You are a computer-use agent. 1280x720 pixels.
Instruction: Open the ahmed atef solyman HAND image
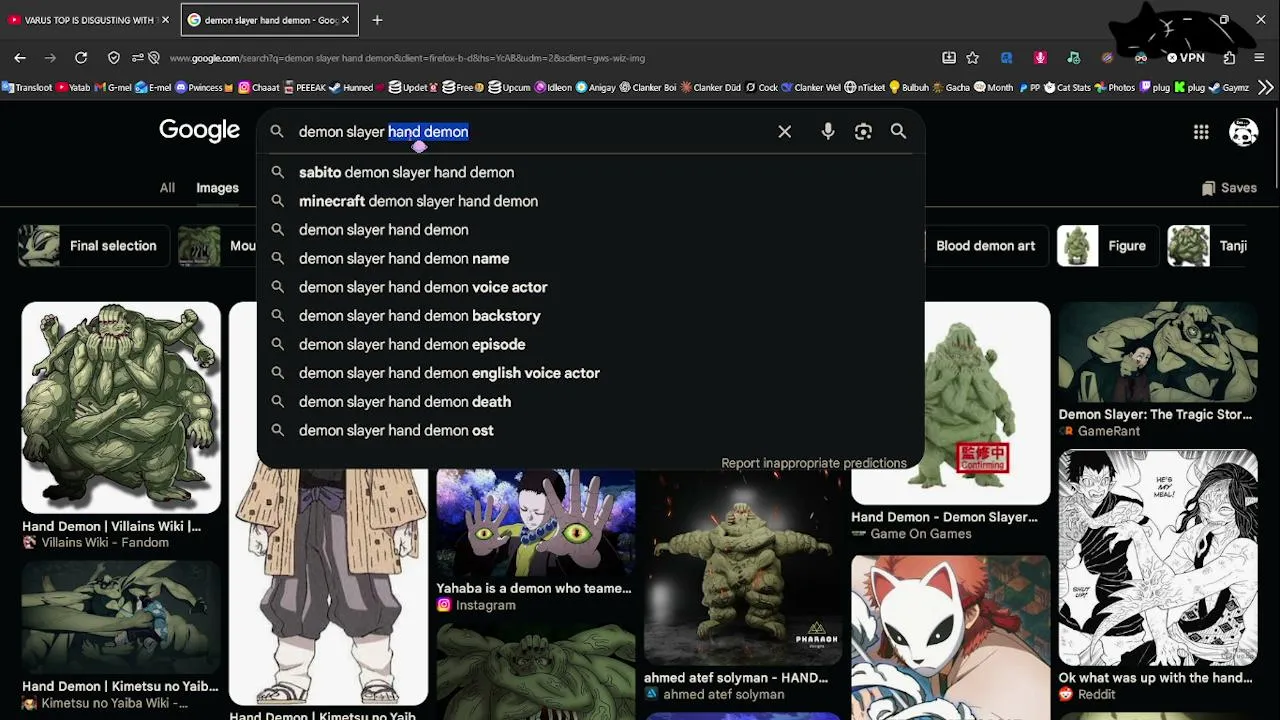tap(743, 568)
